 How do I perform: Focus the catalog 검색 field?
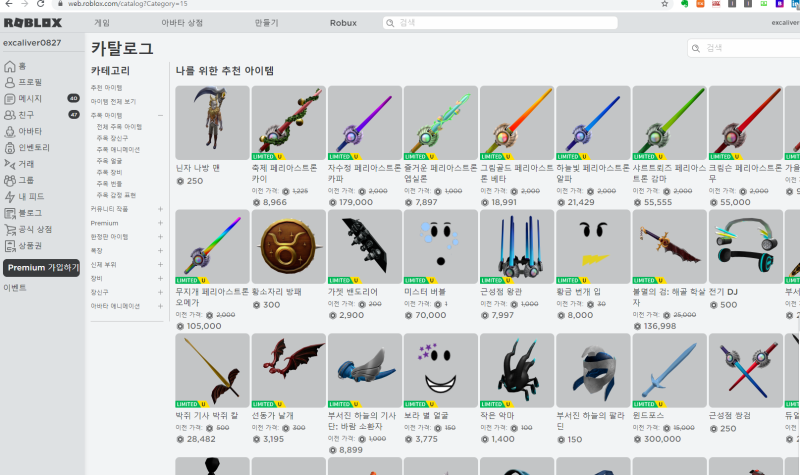(x=745, y=48)
